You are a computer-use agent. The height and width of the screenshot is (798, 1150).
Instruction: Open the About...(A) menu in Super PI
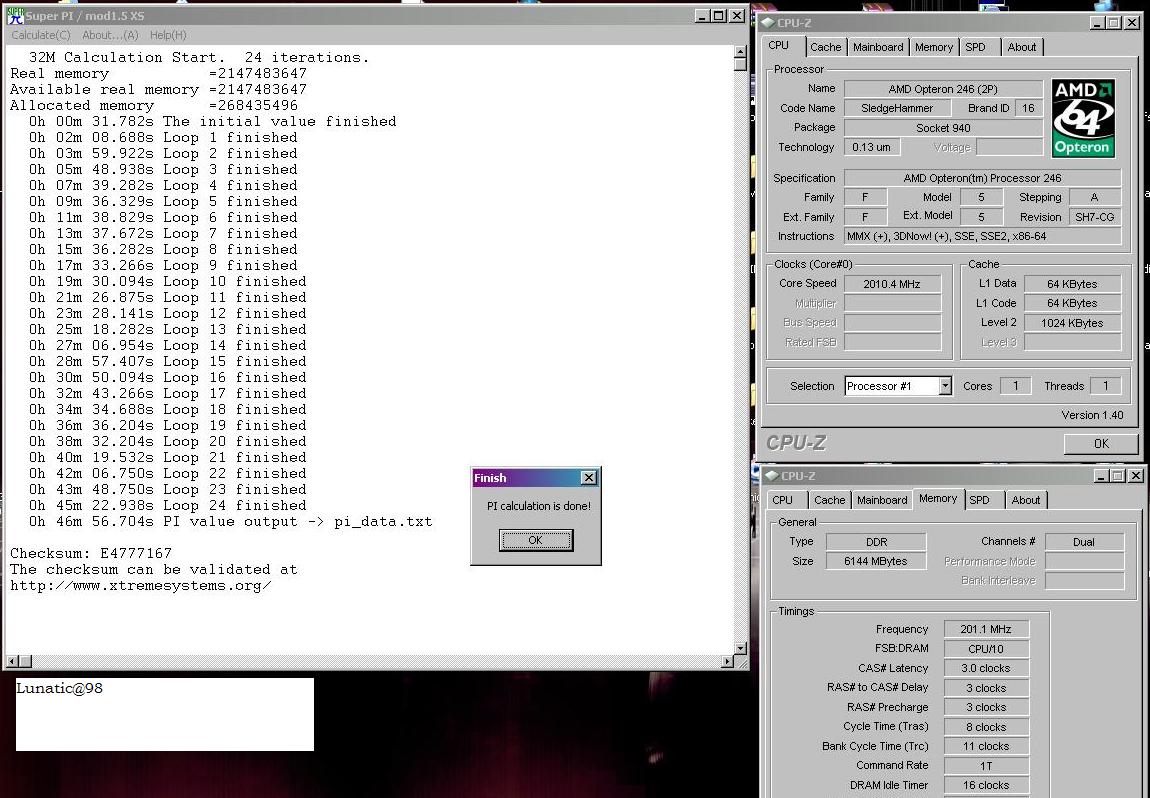coord(110,35)
